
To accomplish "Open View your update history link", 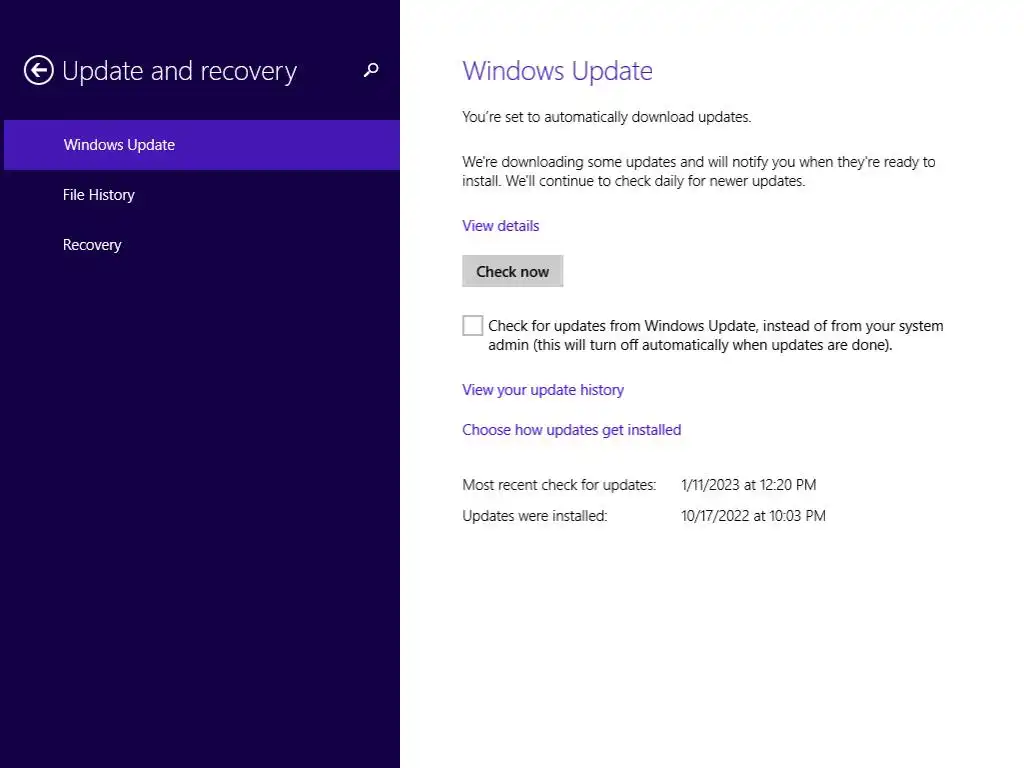I will 543,390.
